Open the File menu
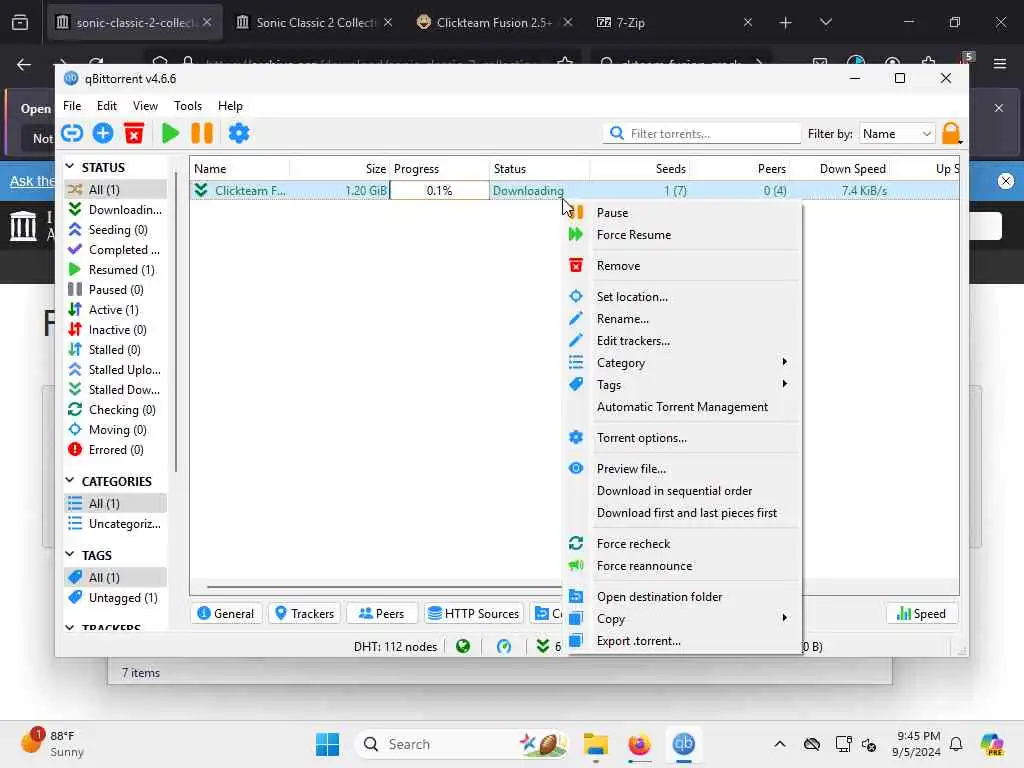Viewport: 1024px width, 768px height. pyautogui.click(x=72, y=106)
